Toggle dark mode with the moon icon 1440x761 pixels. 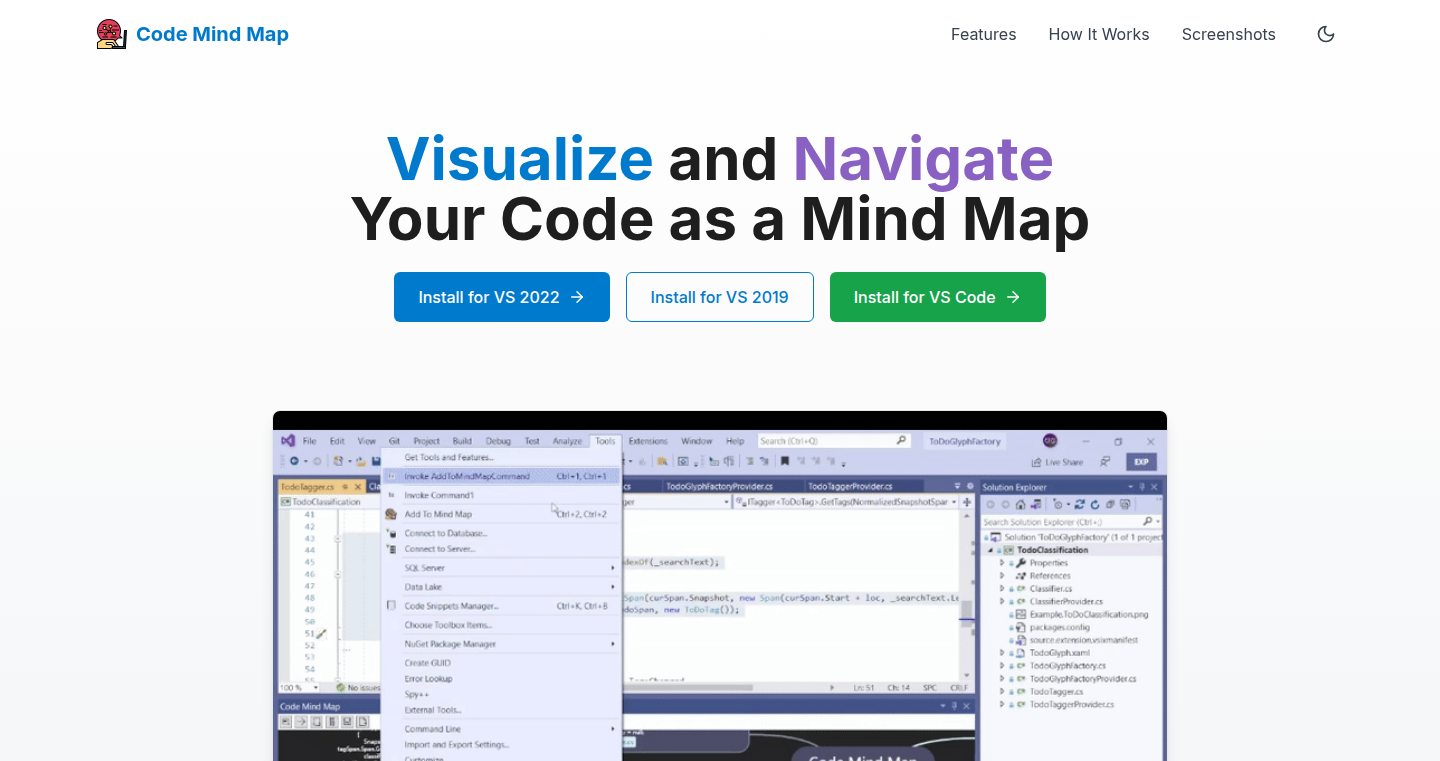(x=1326, y=34)
